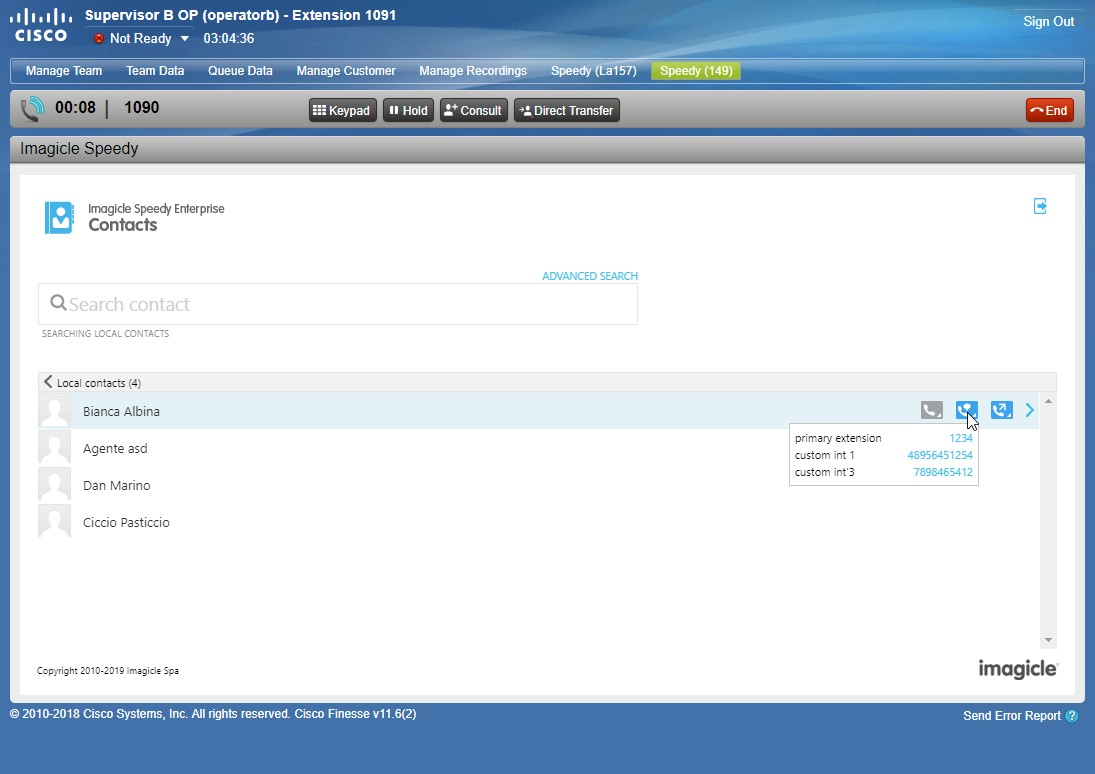Click the logout icon in Speedy Contacts header
This screenshot has height=774, width=1095.
coord(1040,206)
